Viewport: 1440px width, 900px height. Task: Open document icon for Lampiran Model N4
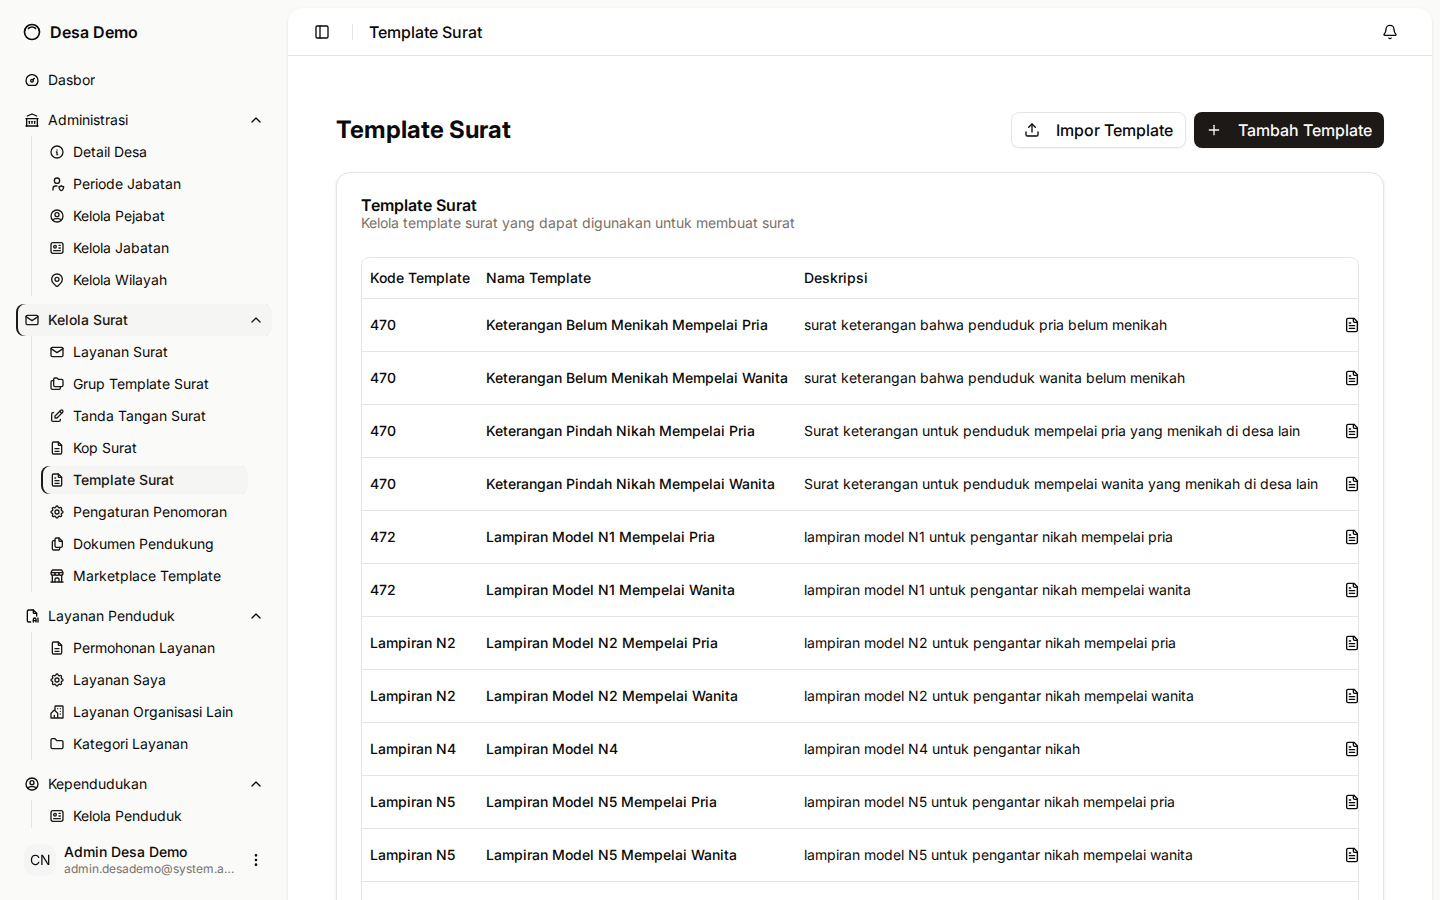click(x=1352, y=749)
